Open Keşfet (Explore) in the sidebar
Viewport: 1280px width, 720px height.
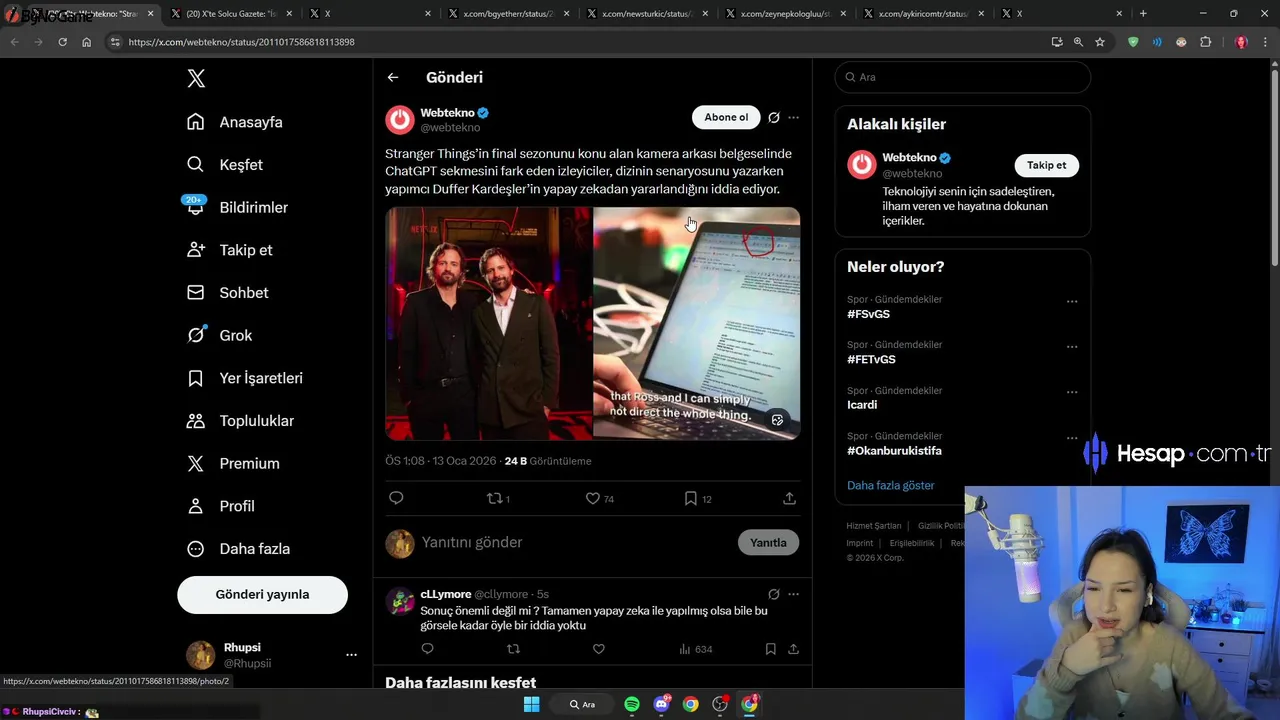pyautogui.click(x=225, y=165)
